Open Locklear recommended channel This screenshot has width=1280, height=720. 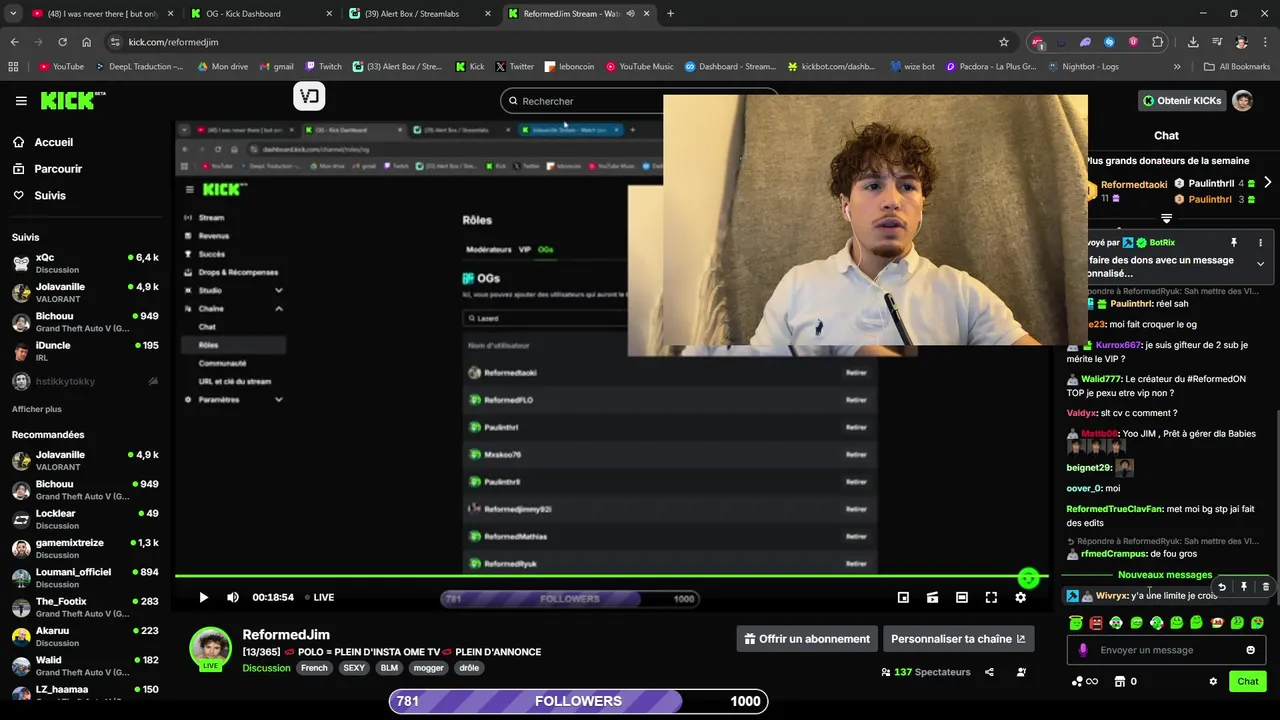tap(85, 519)
